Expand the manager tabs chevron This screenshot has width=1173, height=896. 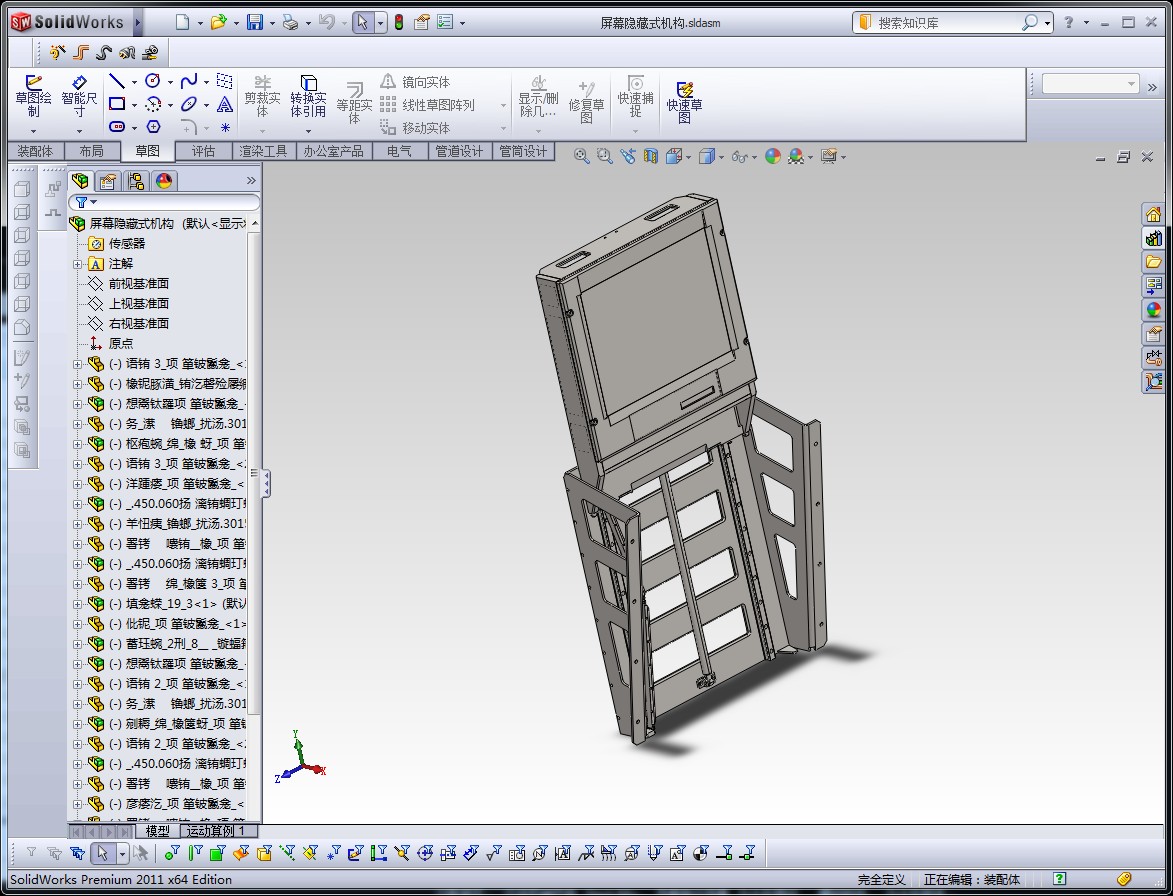pyautogui.click(x=251, y=180)
